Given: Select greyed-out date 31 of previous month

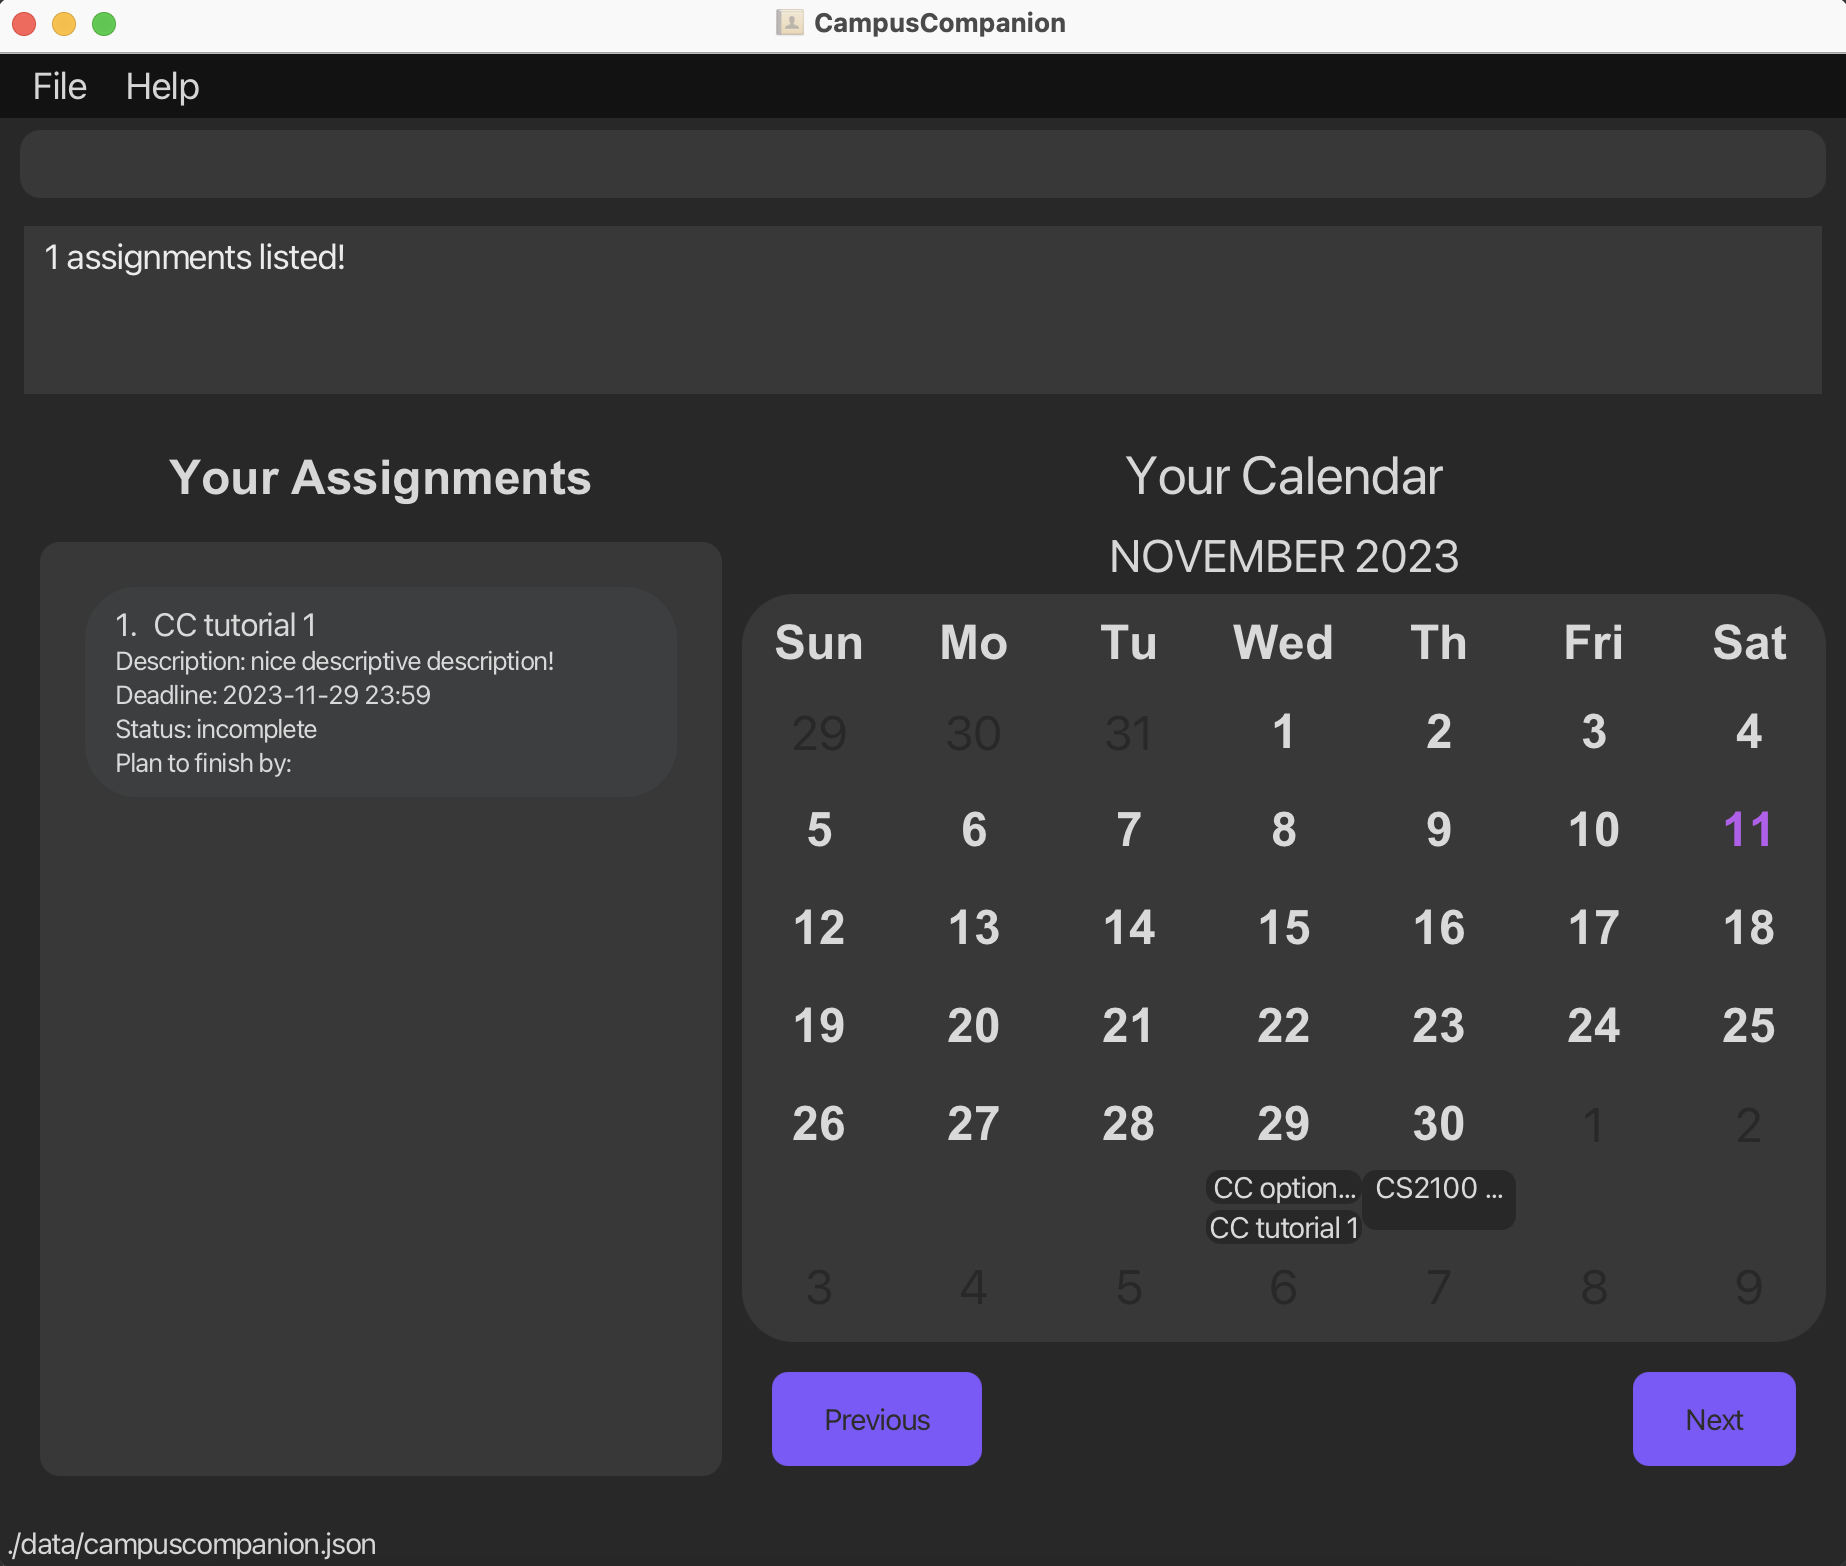Looking at the screenshot, I should tap(1128, 733).
